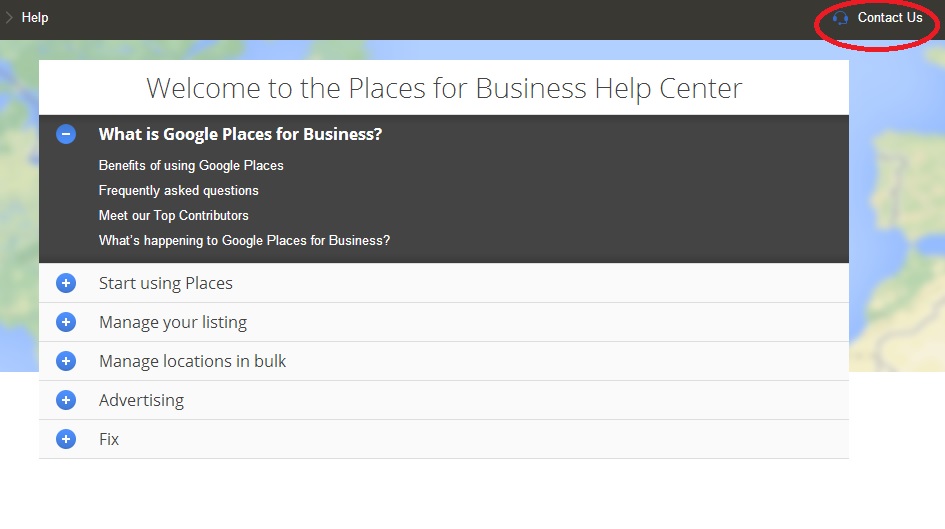Screen dimensions: 945x529
Task: Expand the Manage your listing section
Action: click(x=173, y=322)
